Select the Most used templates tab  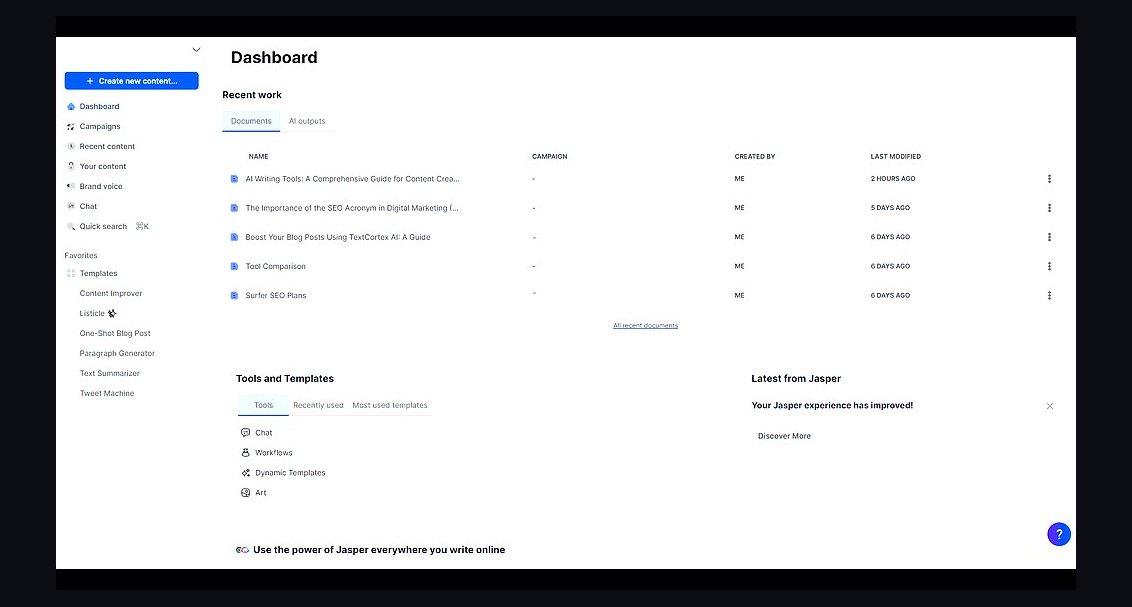point(390,406)
